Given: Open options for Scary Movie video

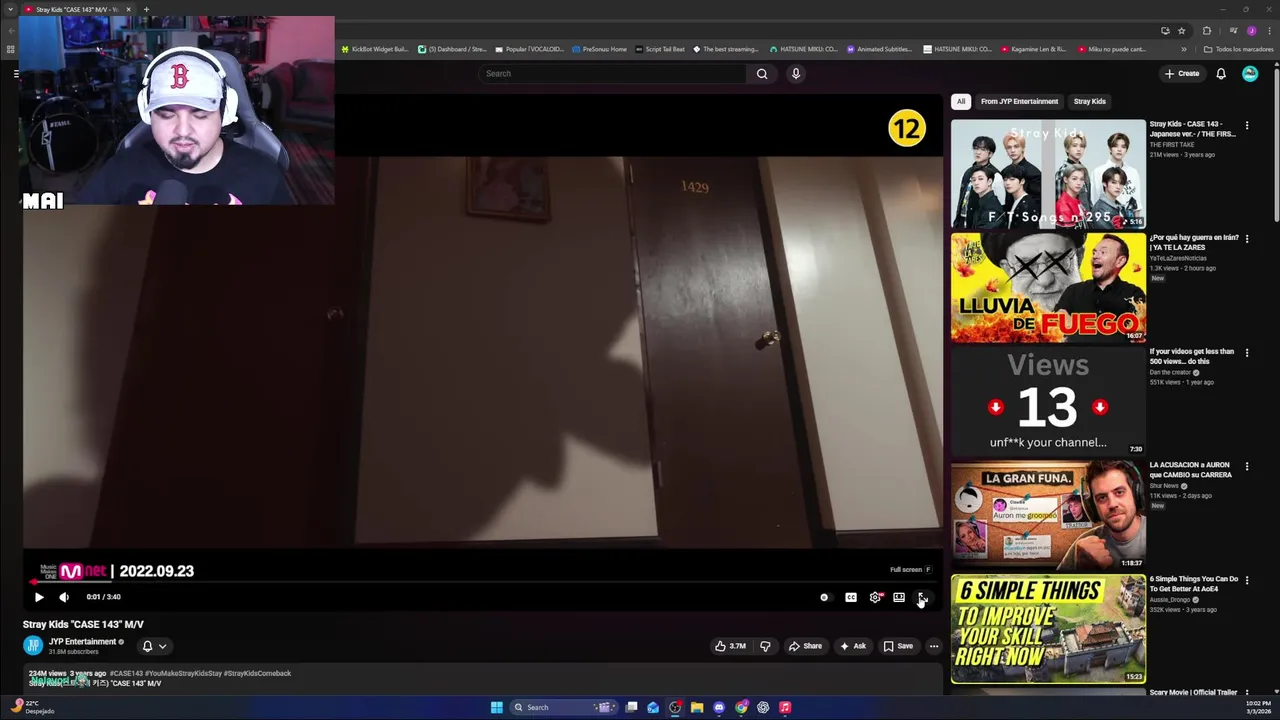Looking at the screenshot, I should [1247, 693].
